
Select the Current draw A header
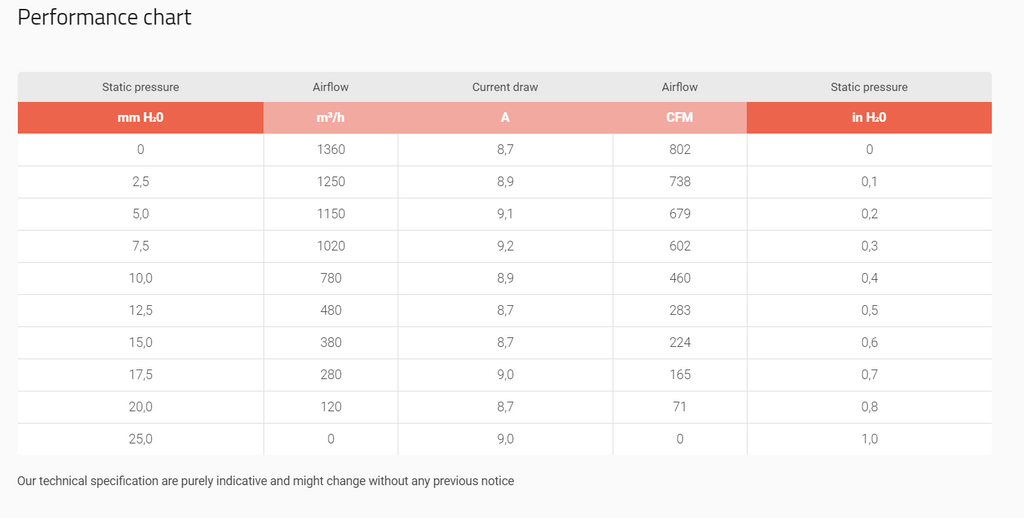(505, 118)
